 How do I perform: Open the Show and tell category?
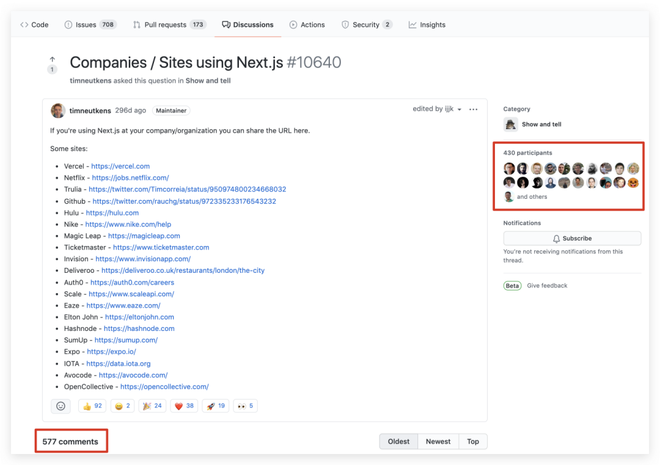(x=541, y=125)
